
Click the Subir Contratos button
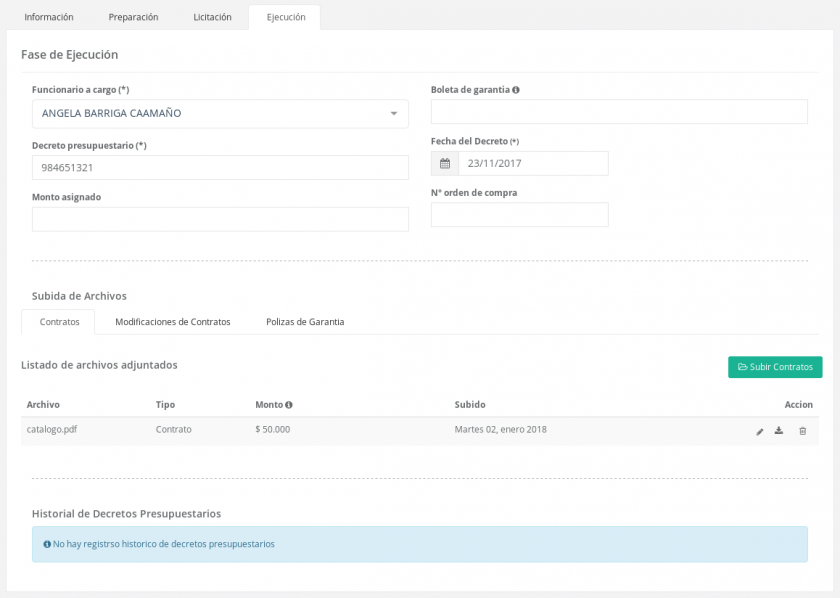coord(775,367)
